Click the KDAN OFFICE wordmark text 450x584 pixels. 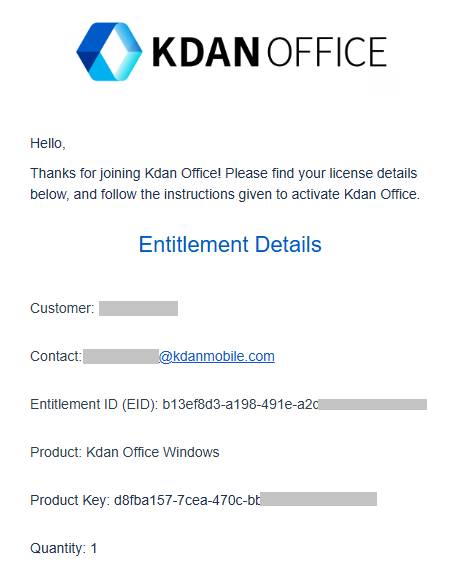(x=269, y=52)
